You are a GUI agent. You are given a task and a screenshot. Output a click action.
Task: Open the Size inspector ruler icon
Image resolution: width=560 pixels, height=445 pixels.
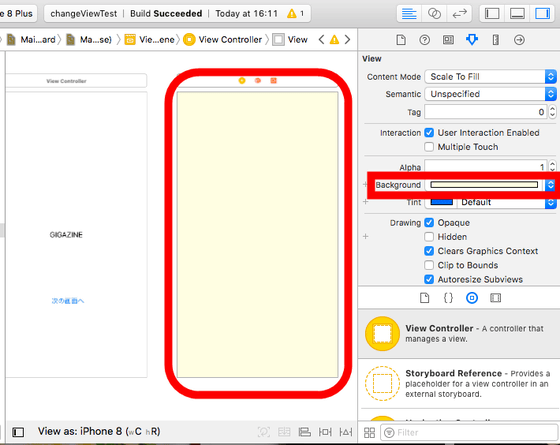[x=496, y=40]
